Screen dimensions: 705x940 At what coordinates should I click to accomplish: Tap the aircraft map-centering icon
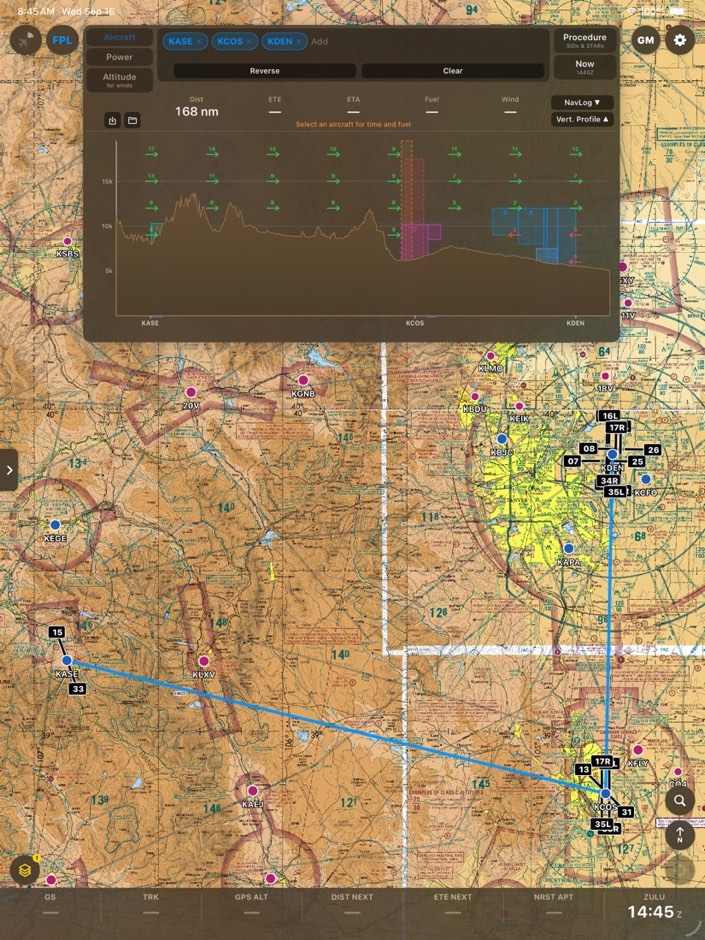(x=26, y=41)
